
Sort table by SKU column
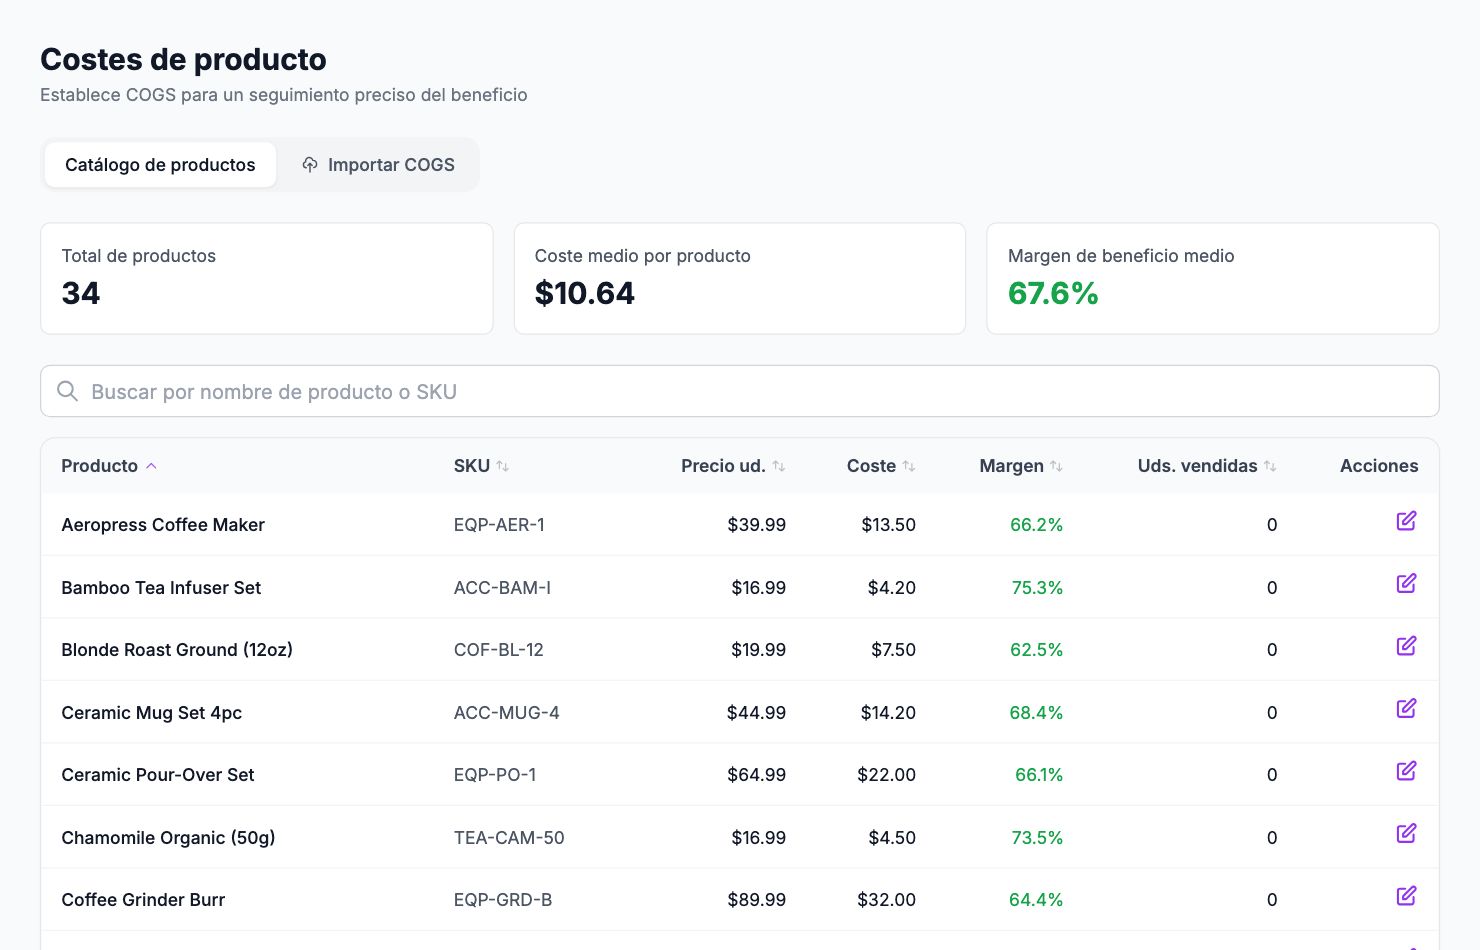481,466
